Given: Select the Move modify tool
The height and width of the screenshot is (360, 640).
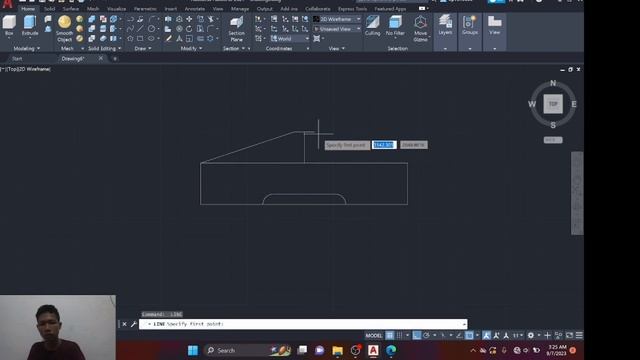Looking at the screenshot, I should pos(189,19).
